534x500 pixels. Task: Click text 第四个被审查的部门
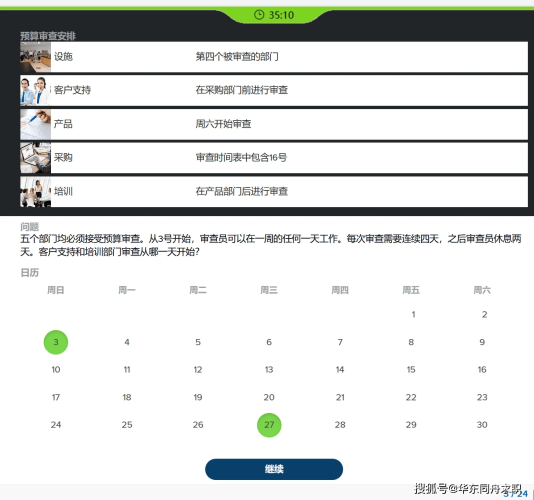[237, 57]
